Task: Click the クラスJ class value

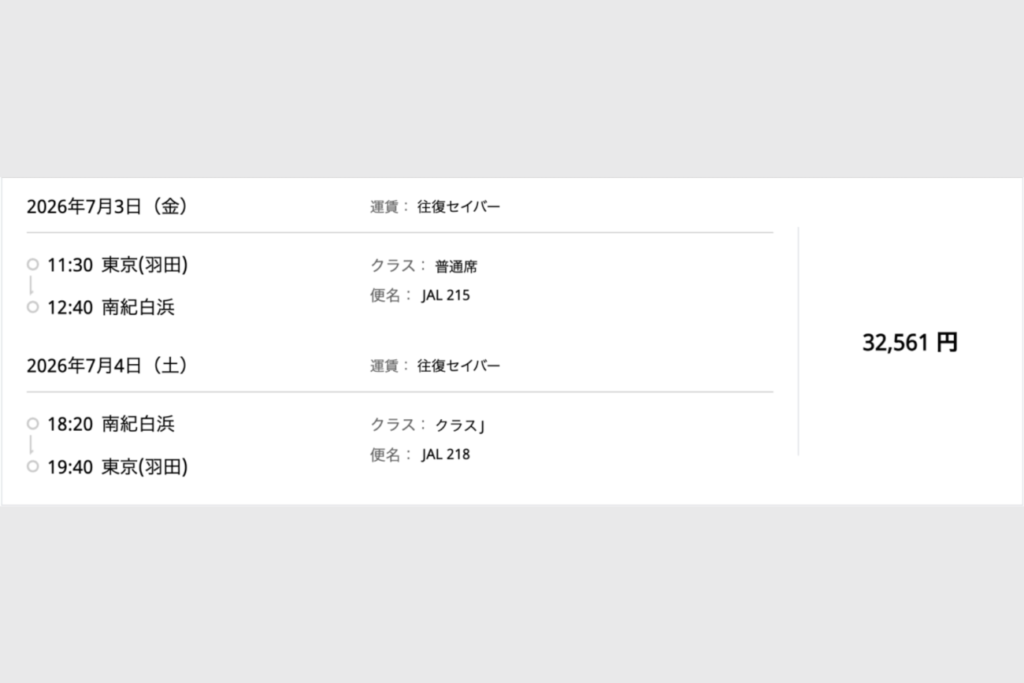Action: pos(460,426)
